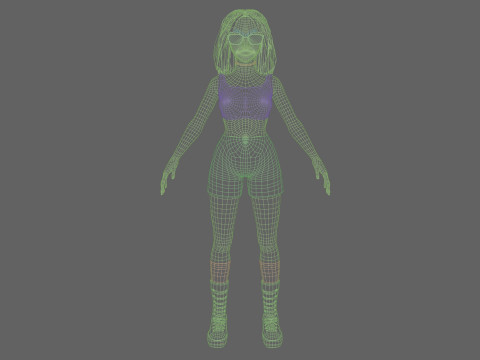Select the shorts mesh on the character's hips
Screen dimensions: 480x360
pyautogui.click(x=246, y=167)
